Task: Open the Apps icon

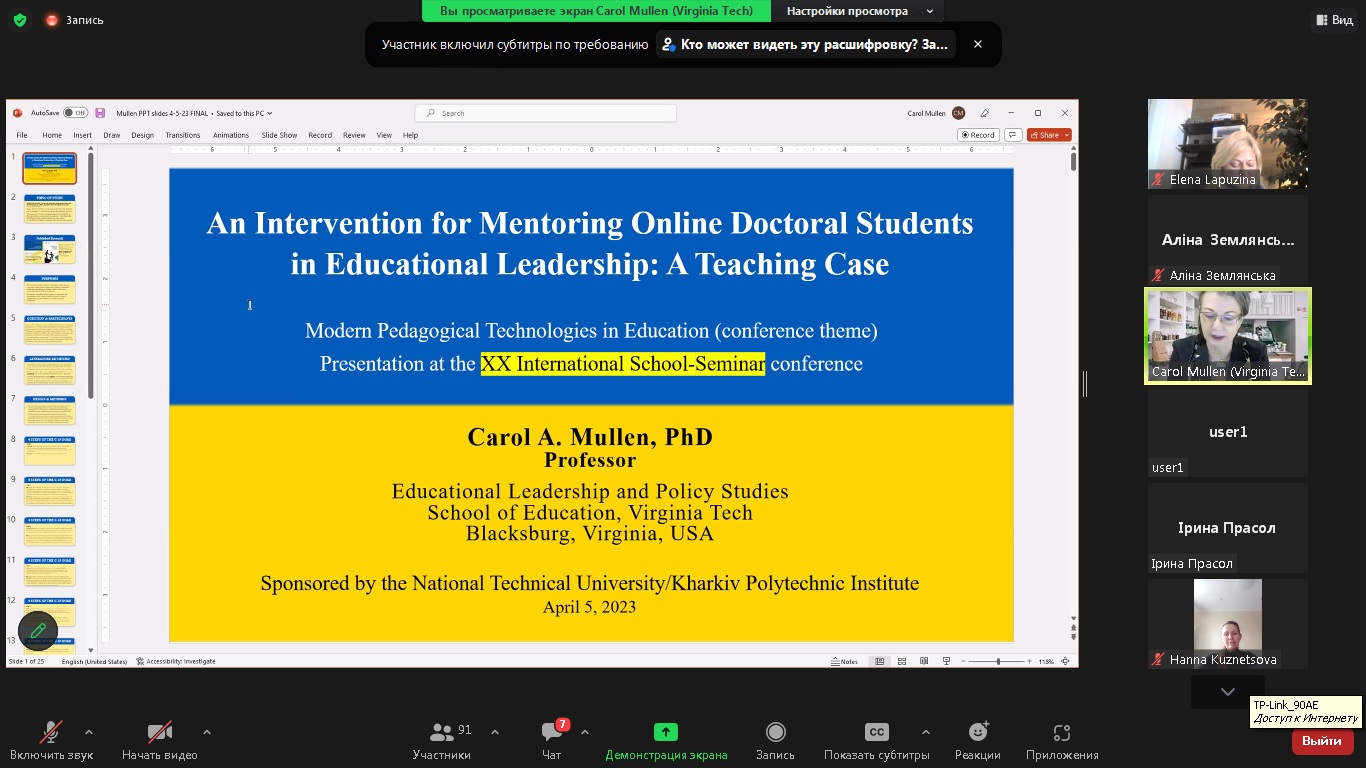Action: [1062, 733]
